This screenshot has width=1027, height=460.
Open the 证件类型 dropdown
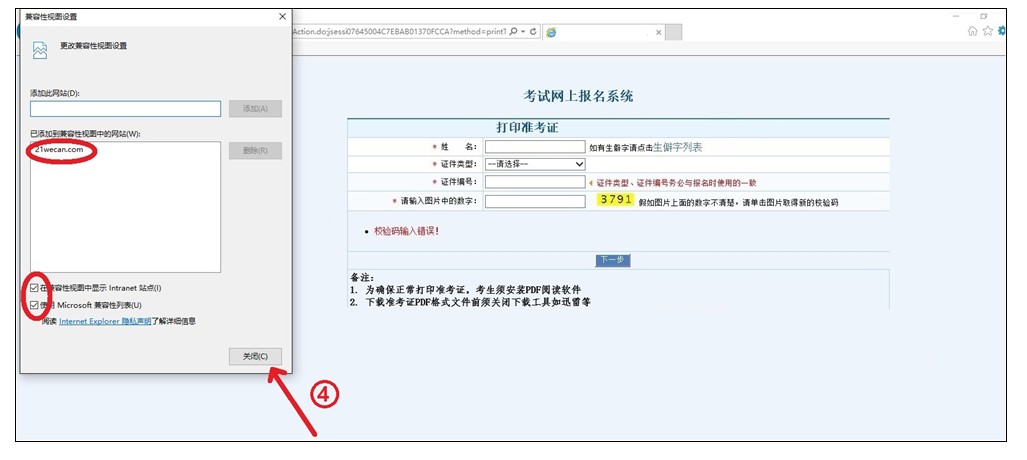(x=535, y=164)
